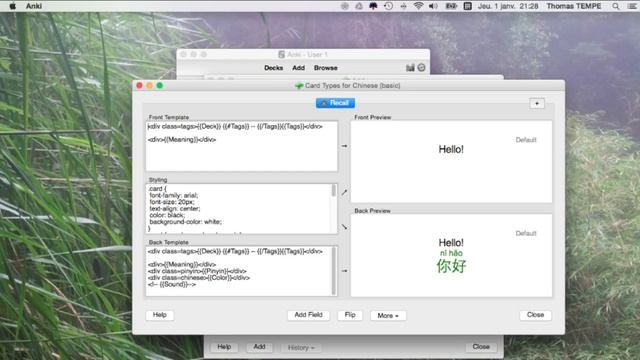Click the Back Template scrollbar
Image resolution: width=640 pixels, height=360 pixels.
(x=334, y=271)
